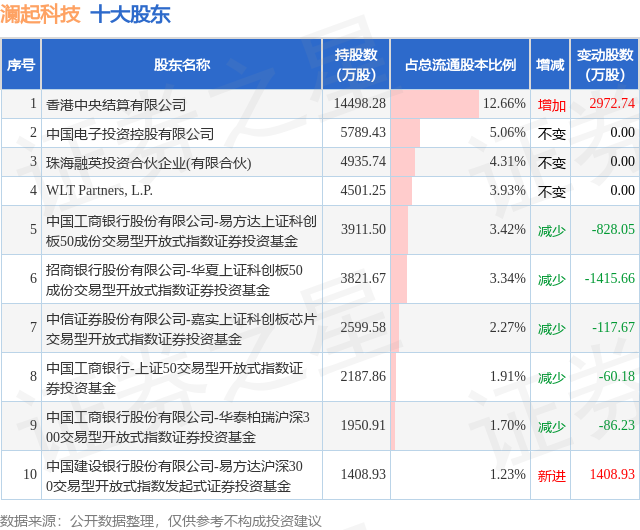The image size is (640, 530).
Task: Click change value -828.05
Action: 613,229
